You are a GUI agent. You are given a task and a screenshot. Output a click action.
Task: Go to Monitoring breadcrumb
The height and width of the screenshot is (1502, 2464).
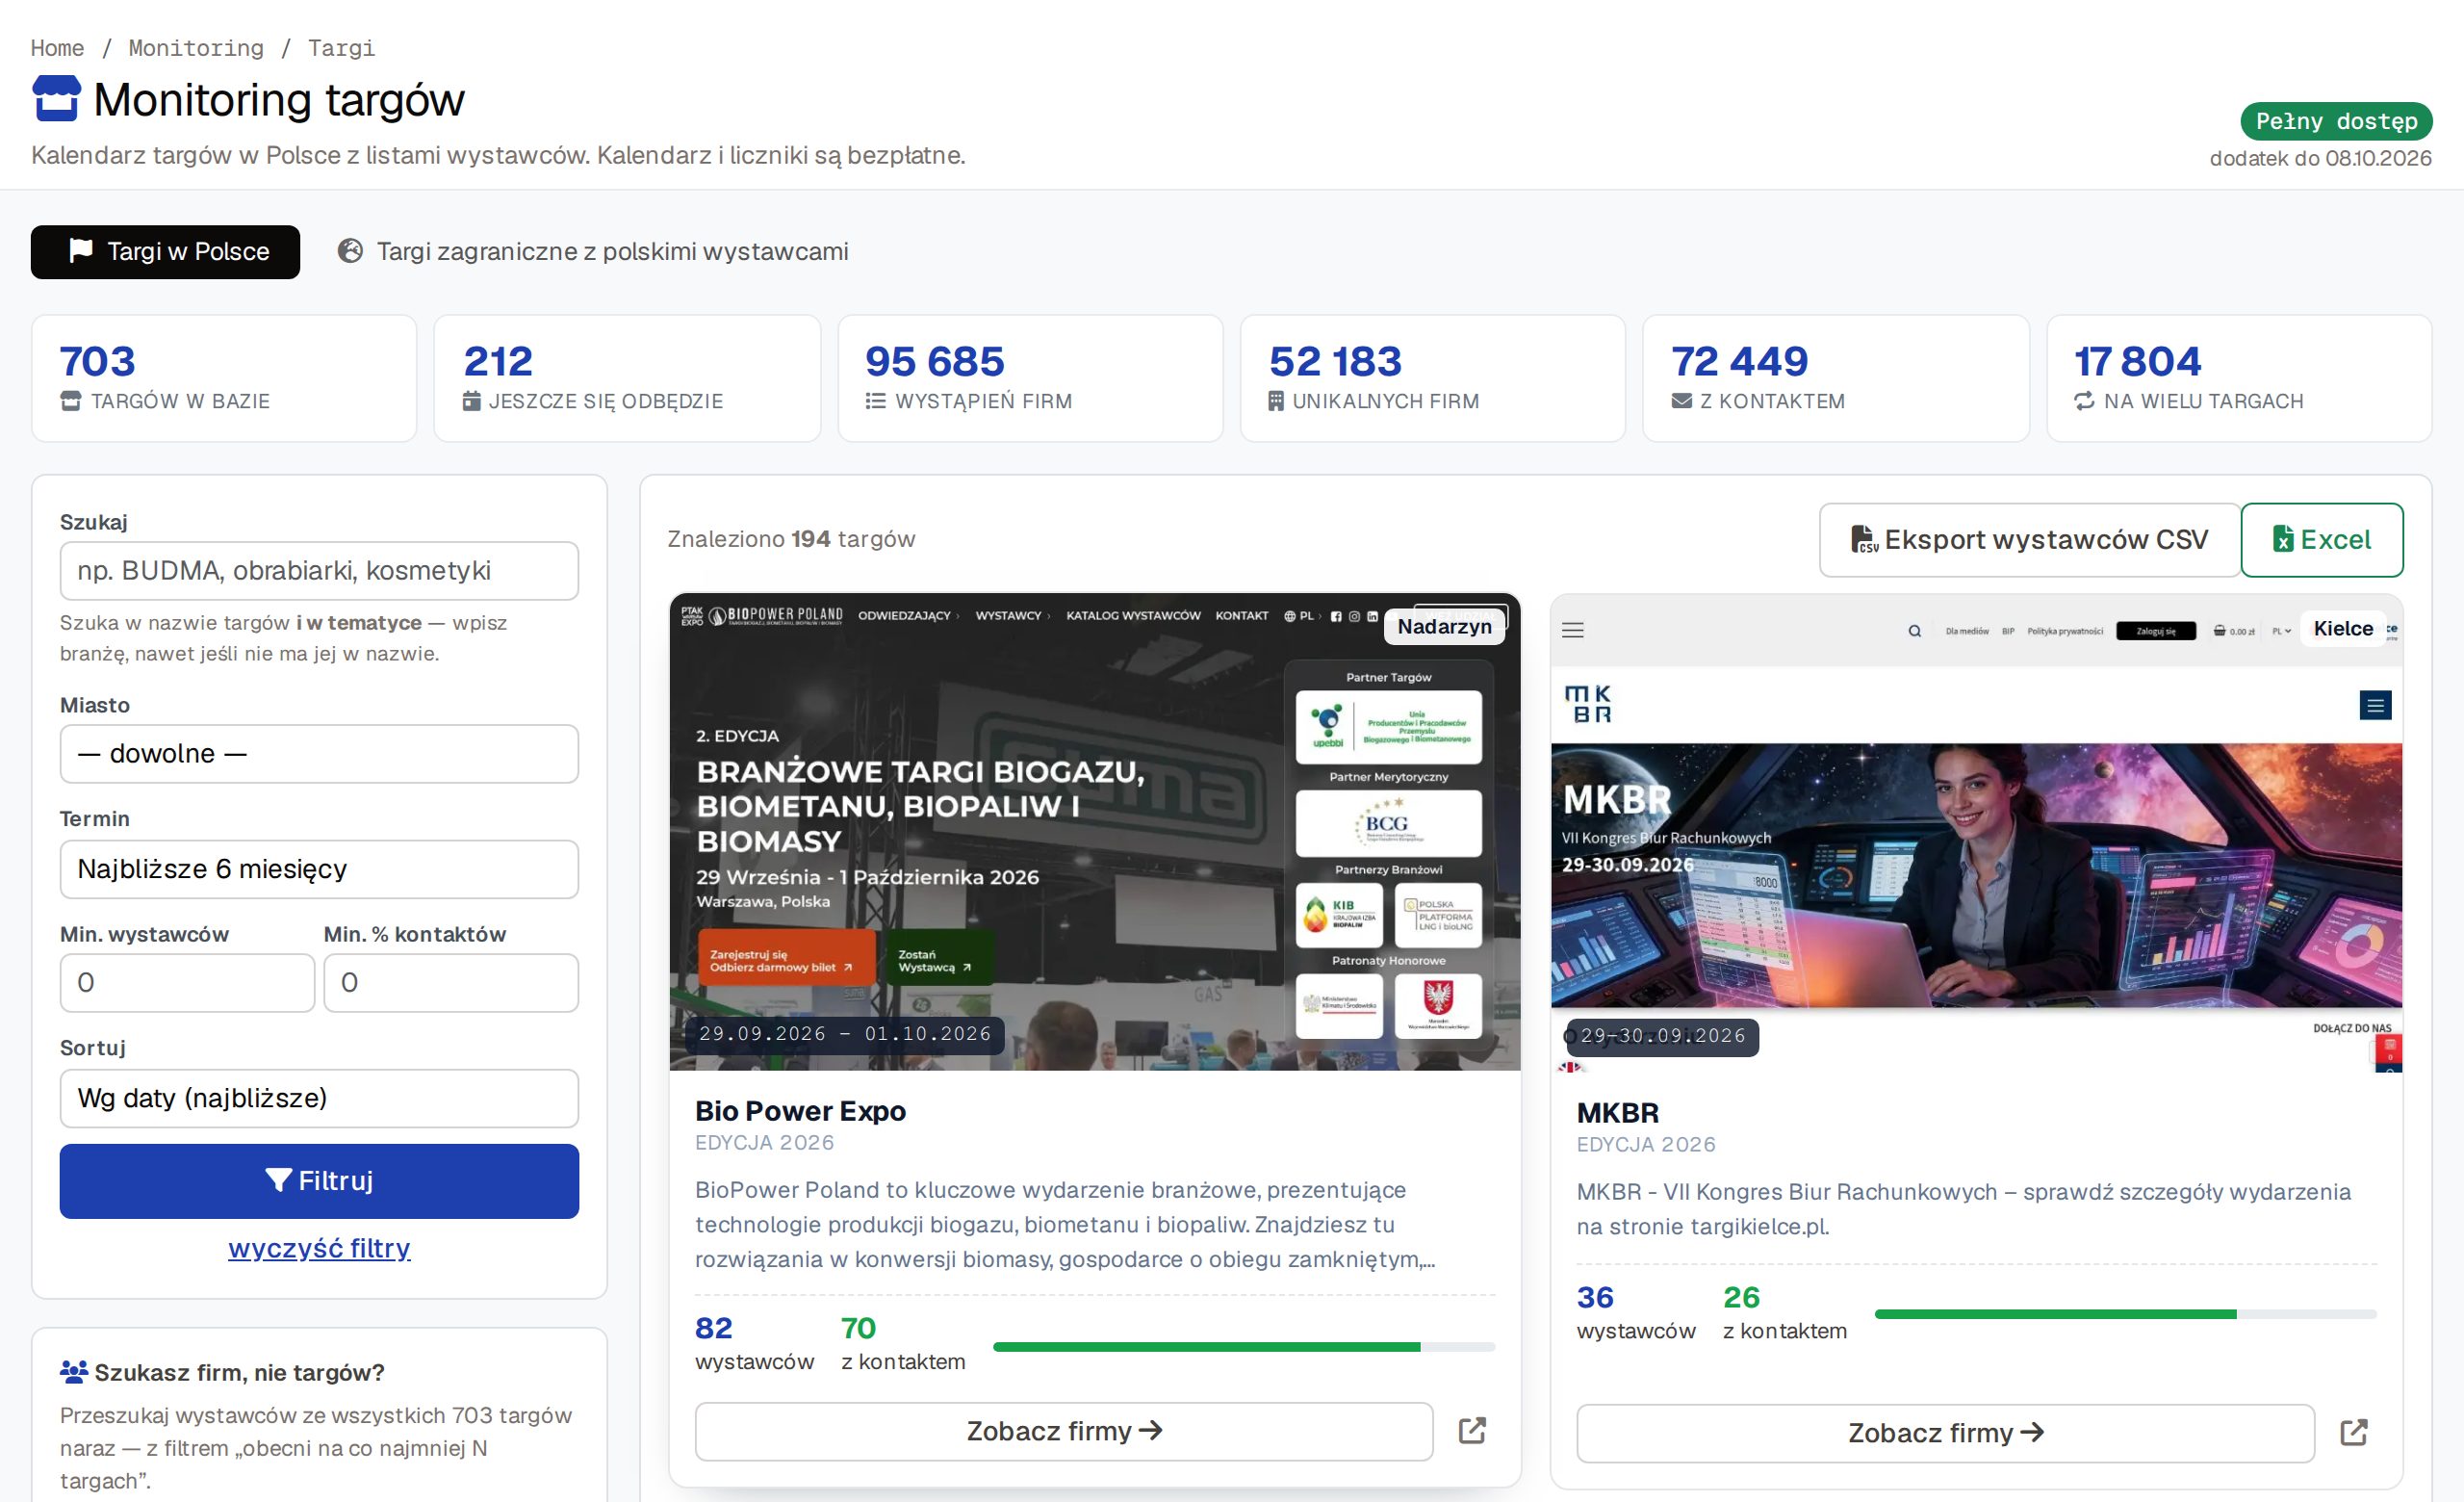196,48
